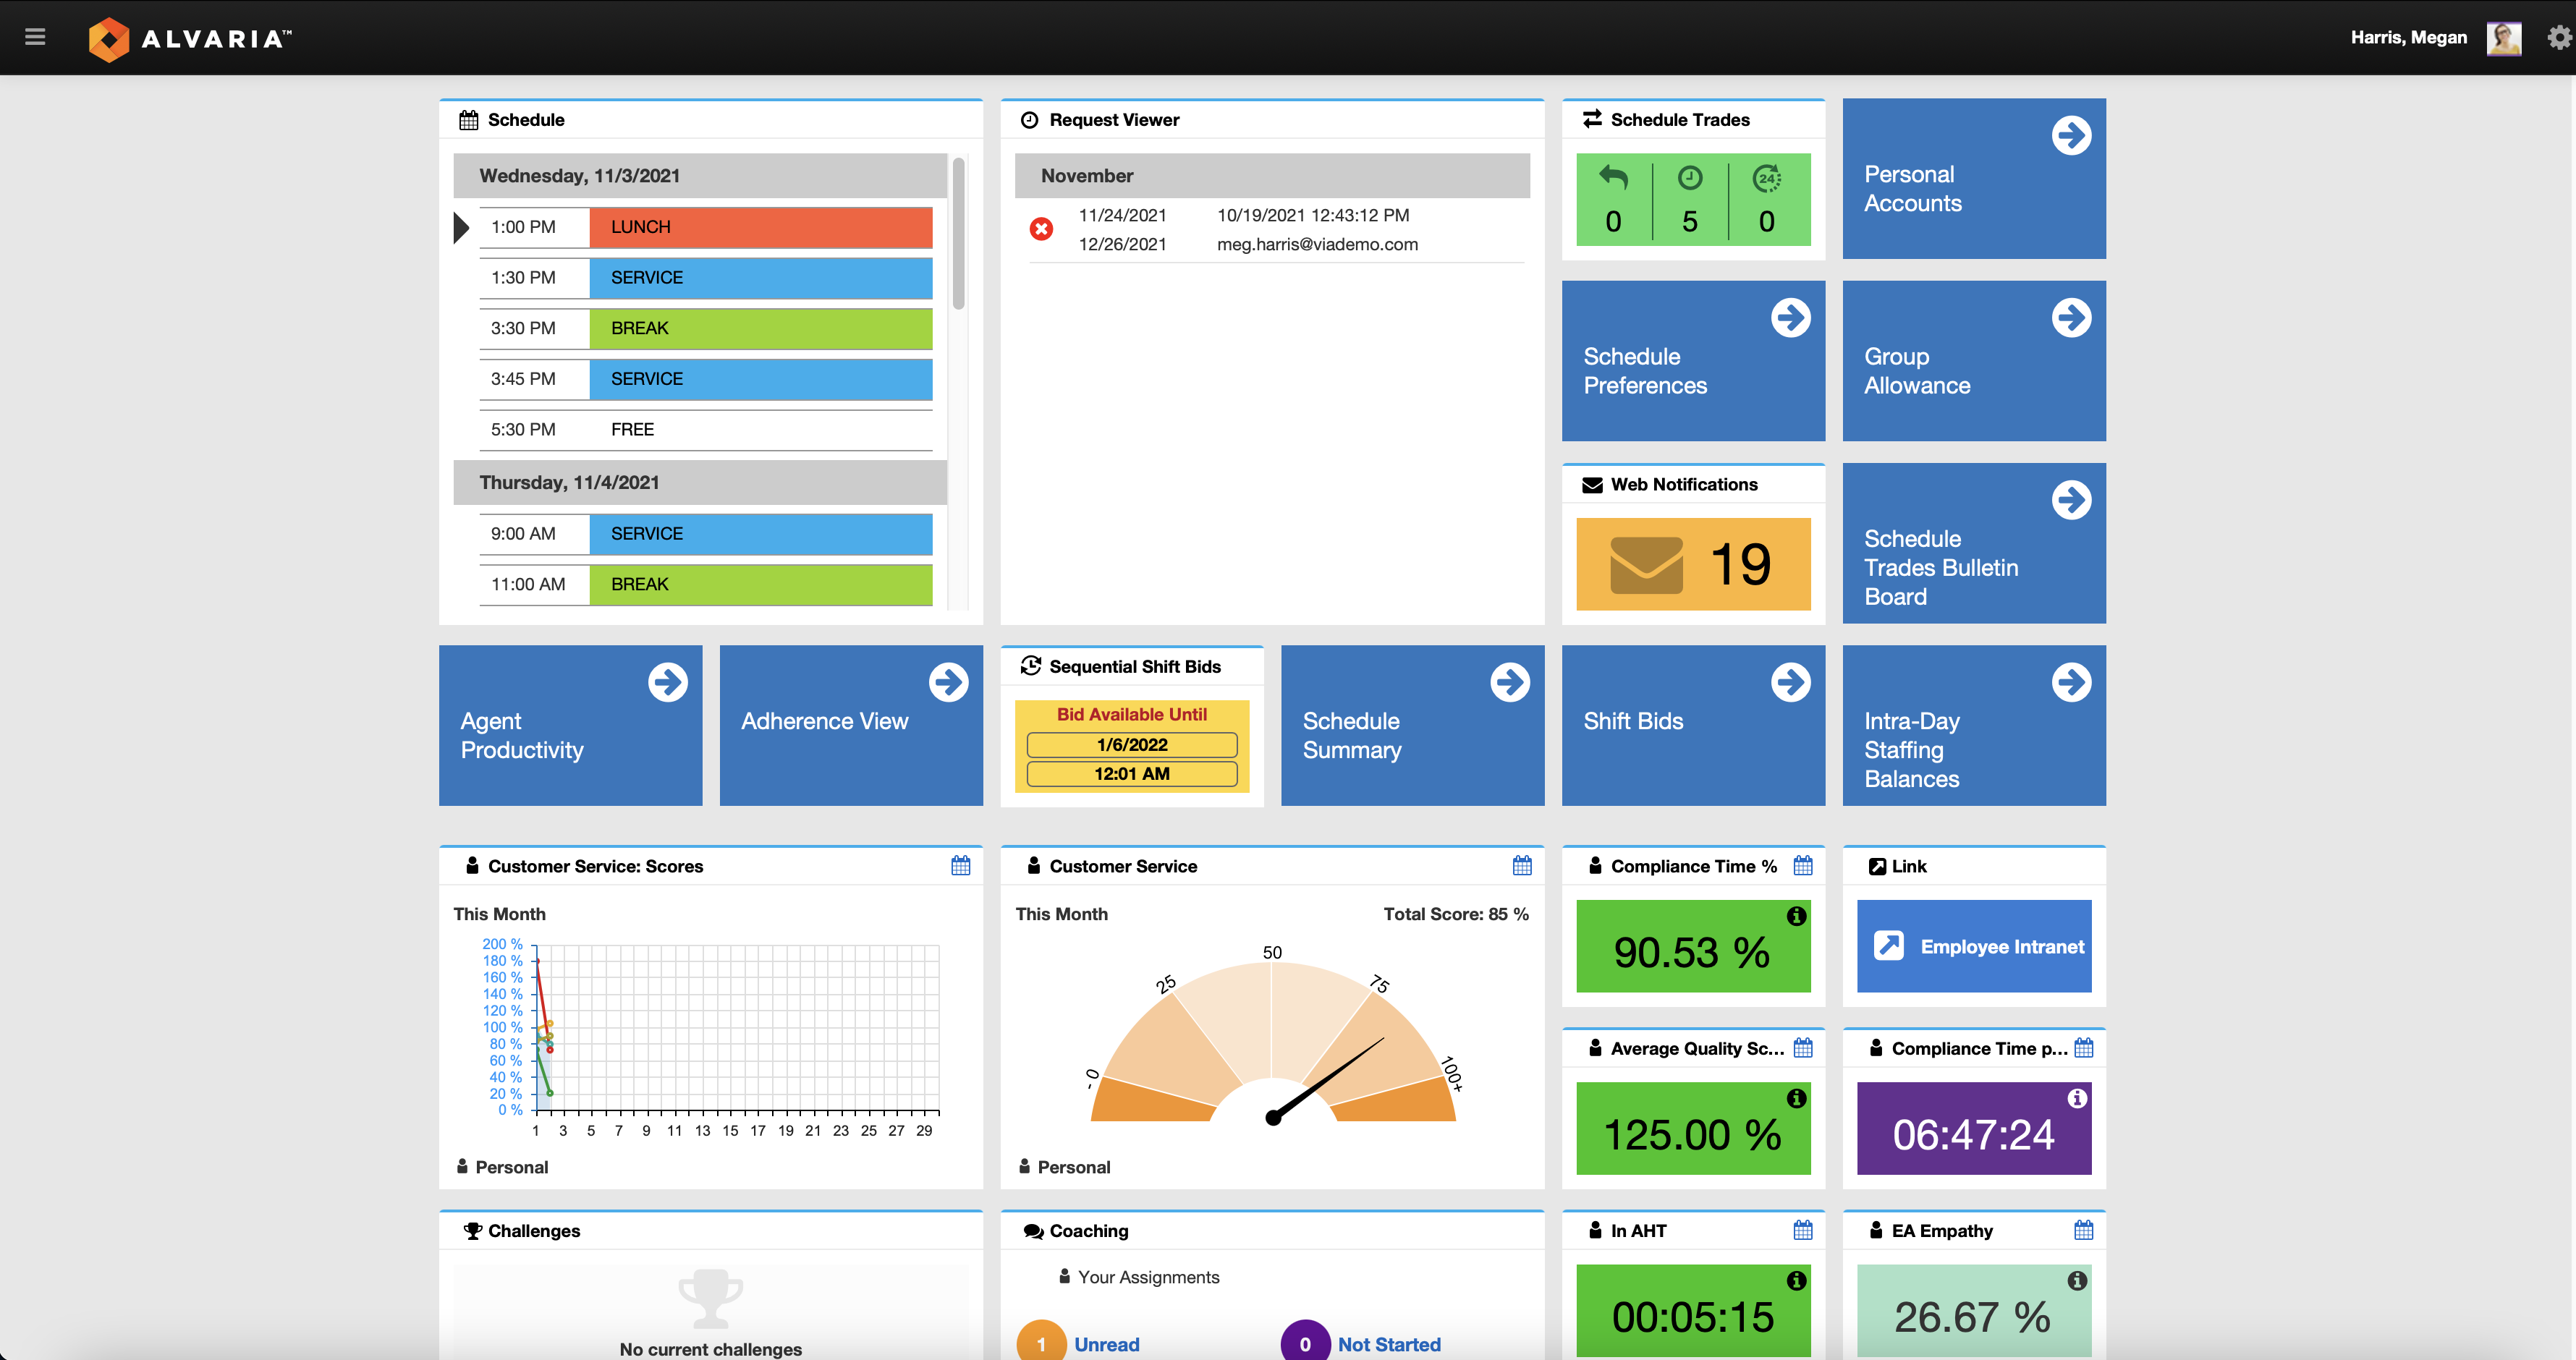The width and height of the screenshot is (2576, 1360).
Task: Open Group Allowance tile
Action: 1973,360
